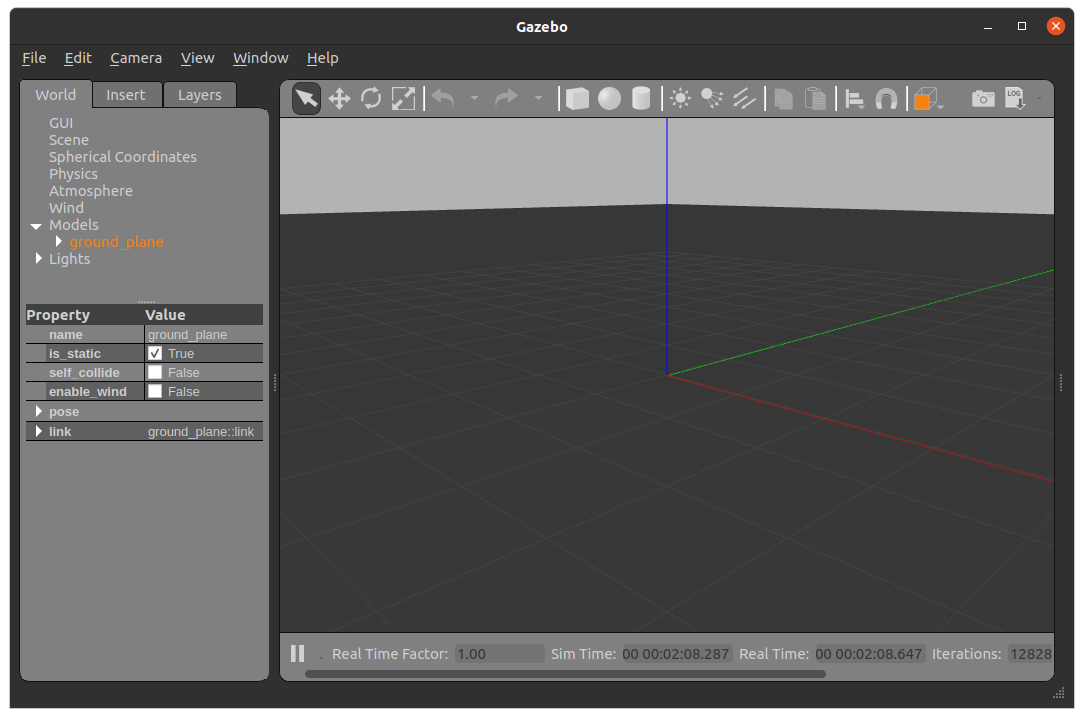The height and width of the screenshot is (718, 1084).
Task: Select Scene in the world tree
Action: click(68, 140)
